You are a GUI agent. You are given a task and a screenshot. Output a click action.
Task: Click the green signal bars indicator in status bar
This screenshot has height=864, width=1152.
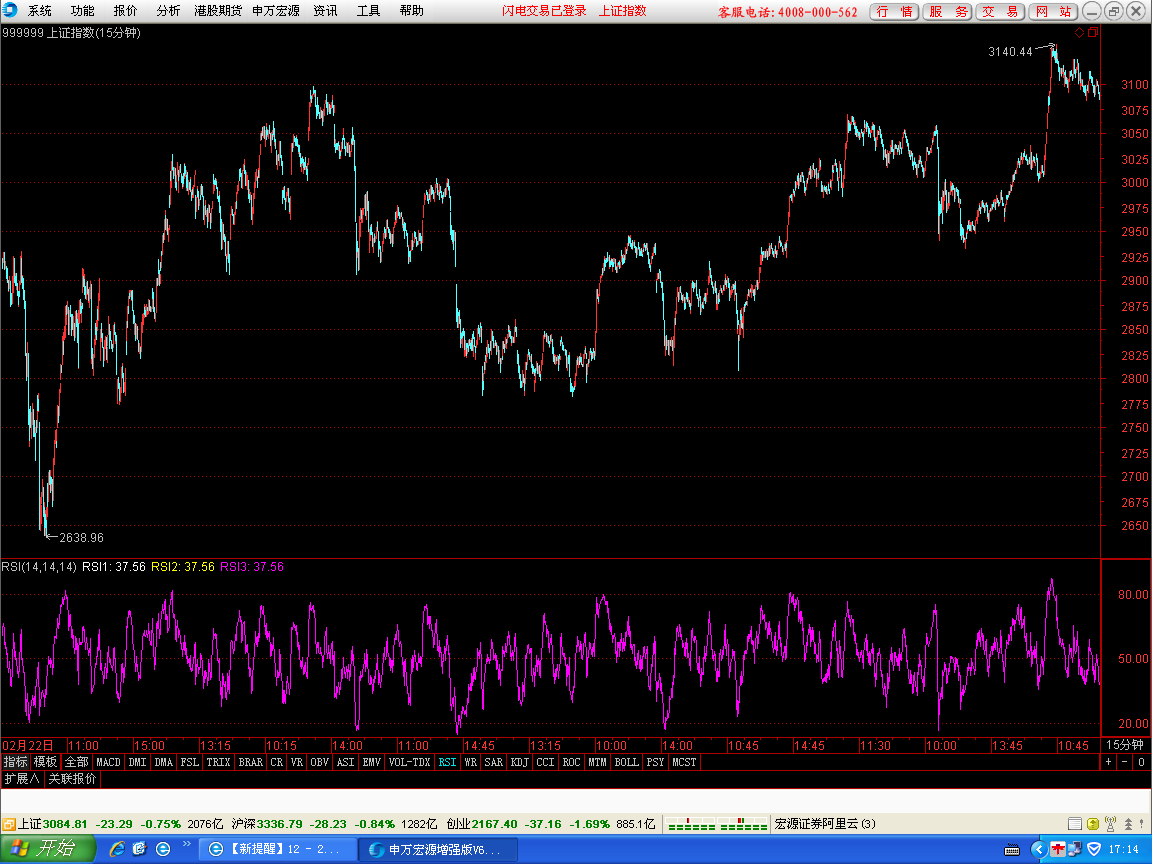point(716,824)
